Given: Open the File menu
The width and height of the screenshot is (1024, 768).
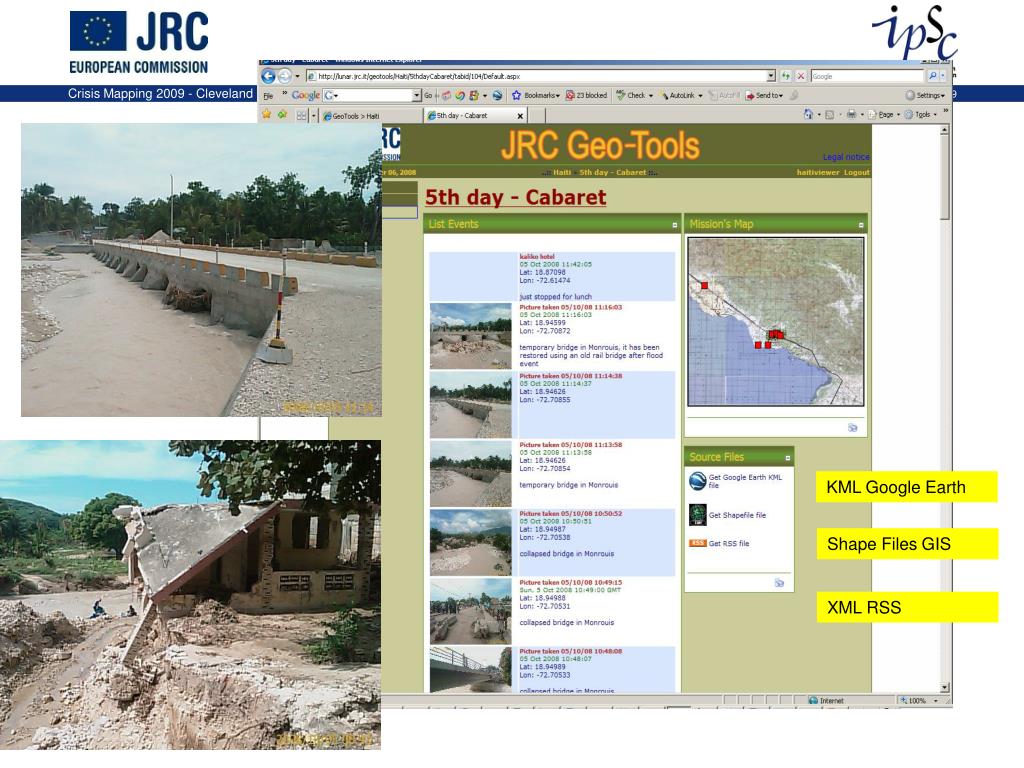Looking at the screenshot, I should (268, 96).
